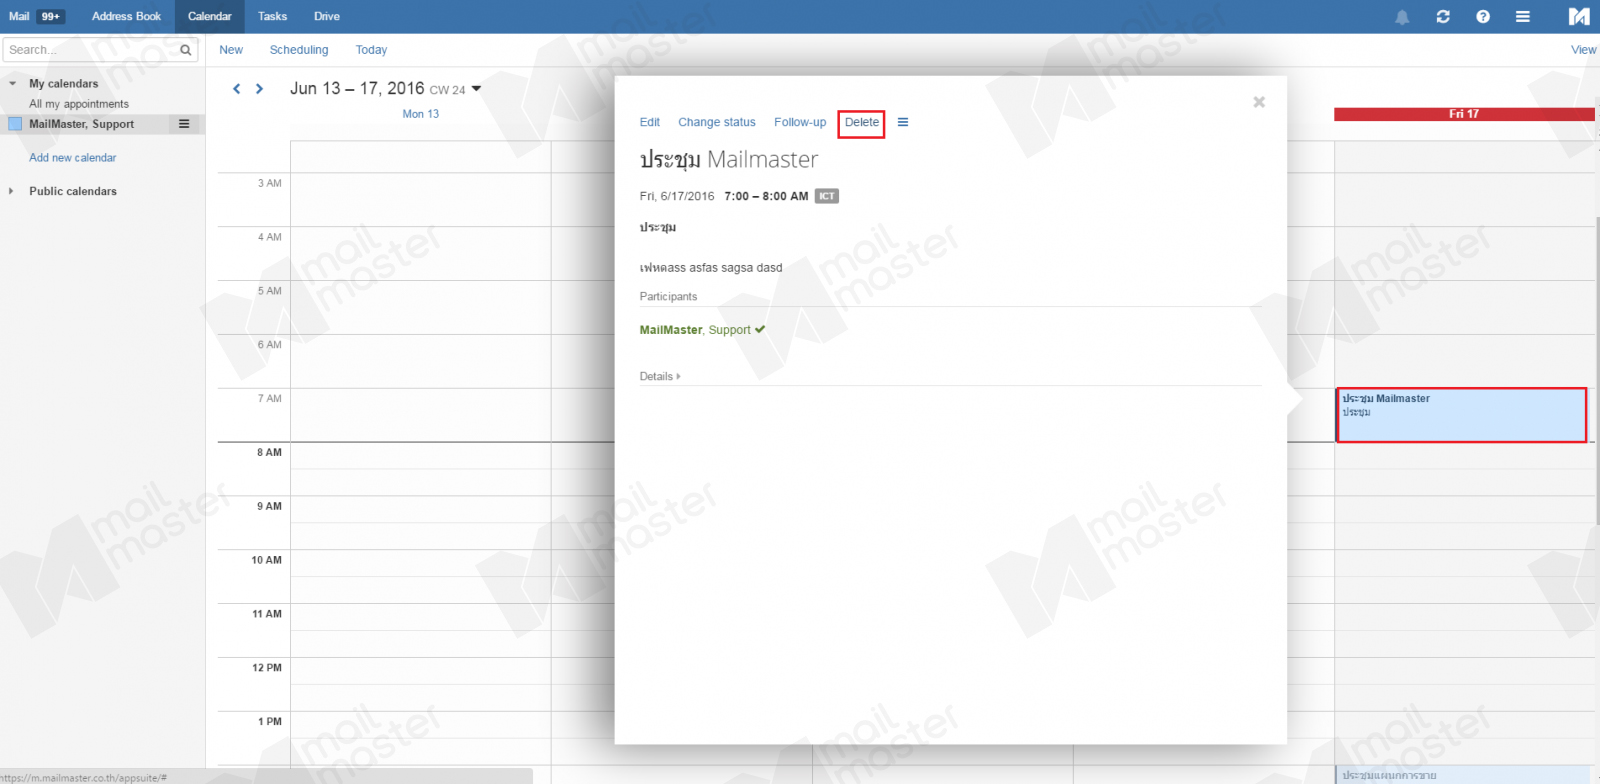
Task: Expand the Details section in popup
Action: tap(660, 376)
